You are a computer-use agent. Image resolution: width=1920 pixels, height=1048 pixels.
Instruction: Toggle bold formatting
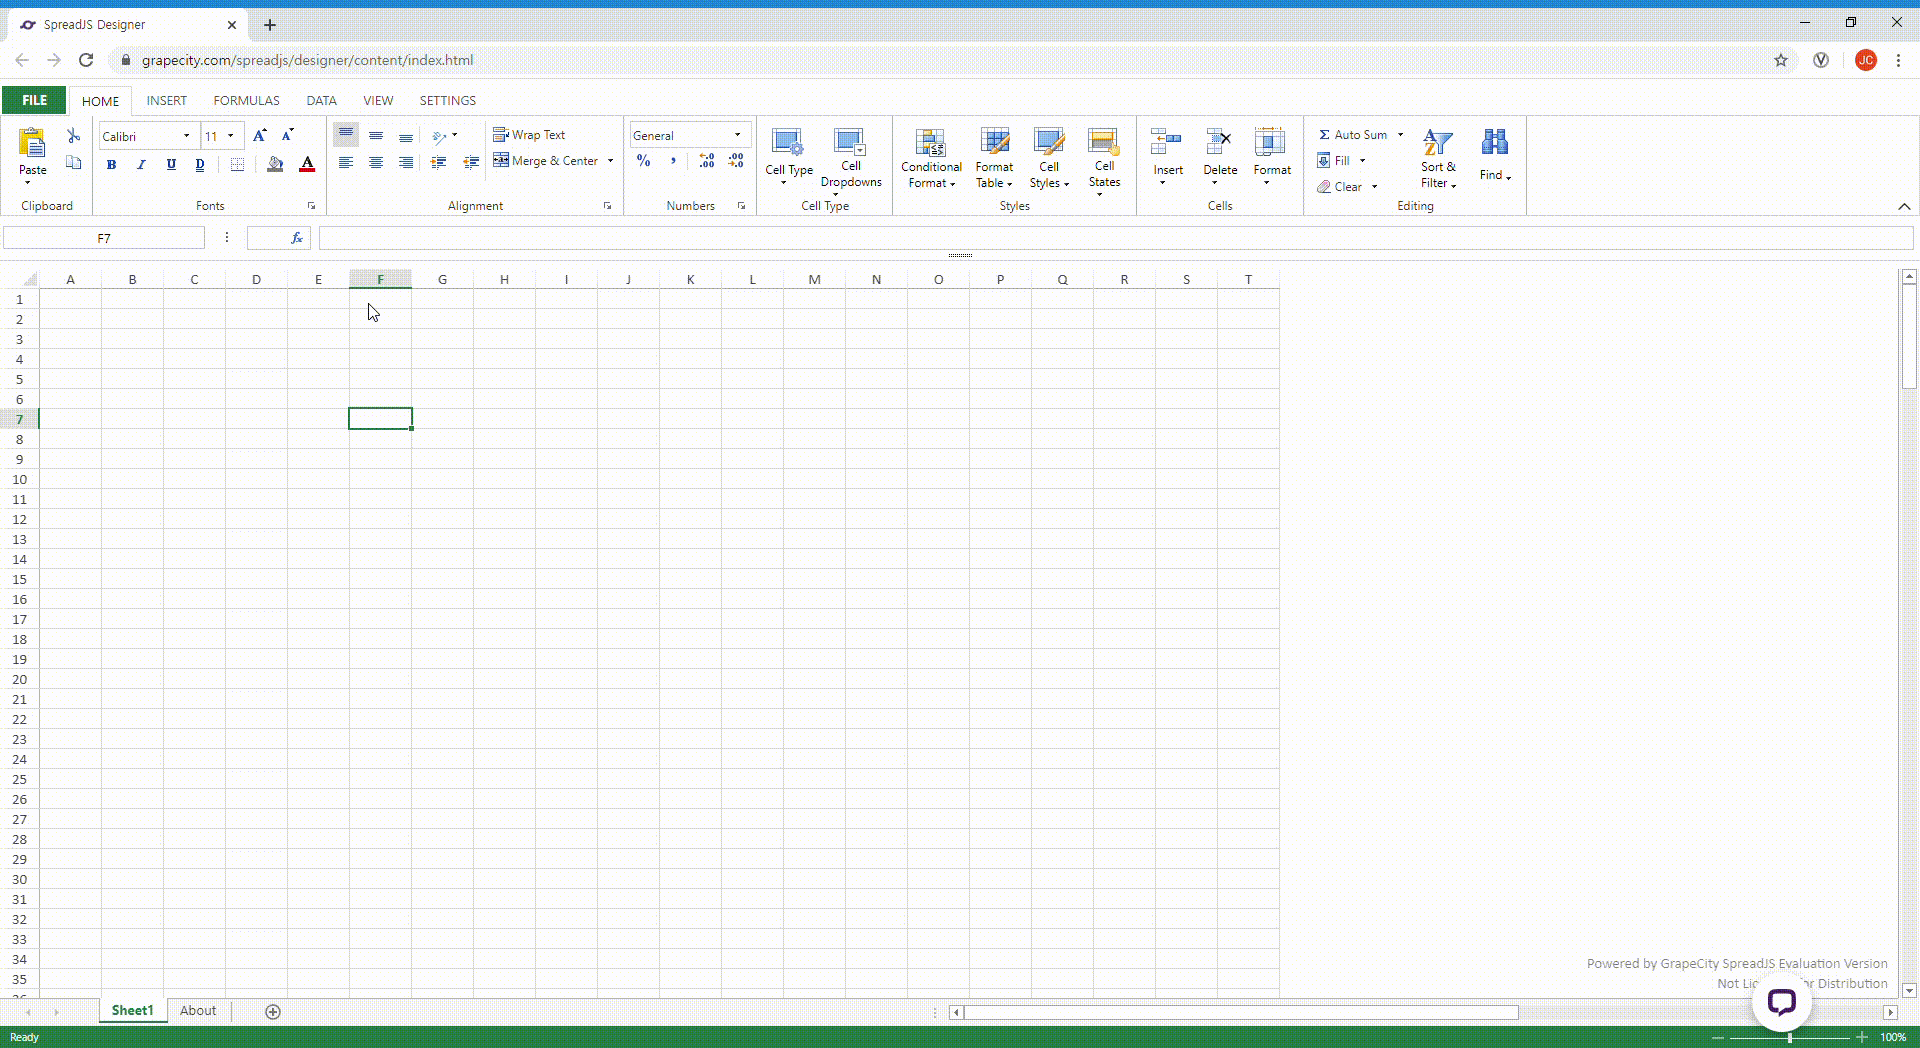pos(111,164)
